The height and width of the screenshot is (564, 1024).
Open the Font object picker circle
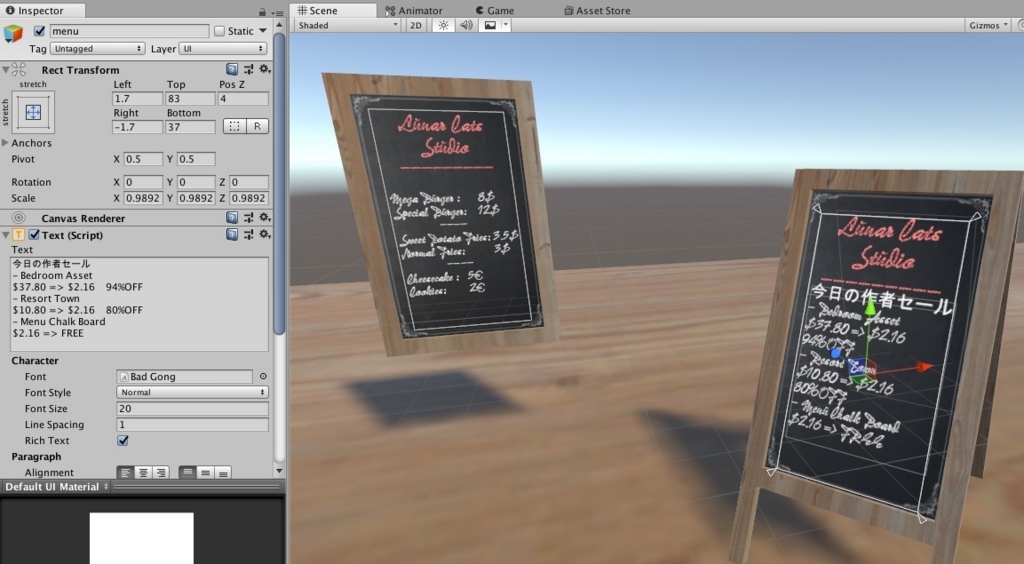(x=263, y=377)
